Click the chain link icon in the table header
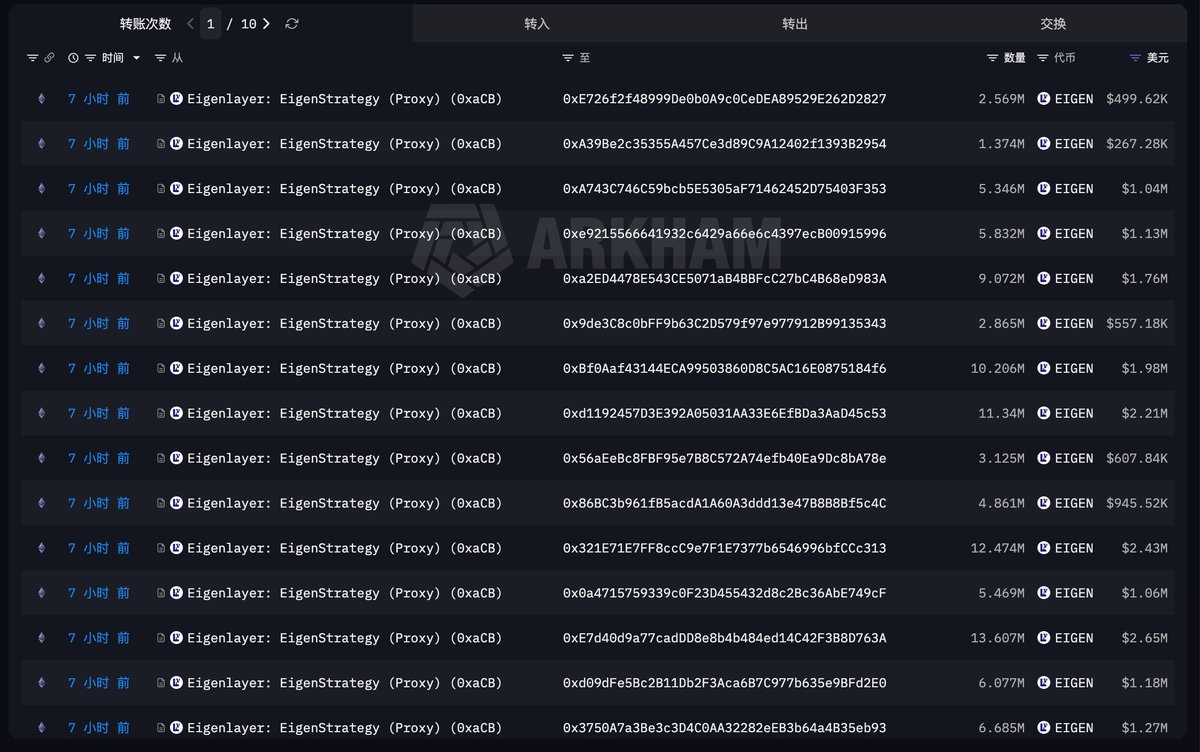 tap(49, 58)
